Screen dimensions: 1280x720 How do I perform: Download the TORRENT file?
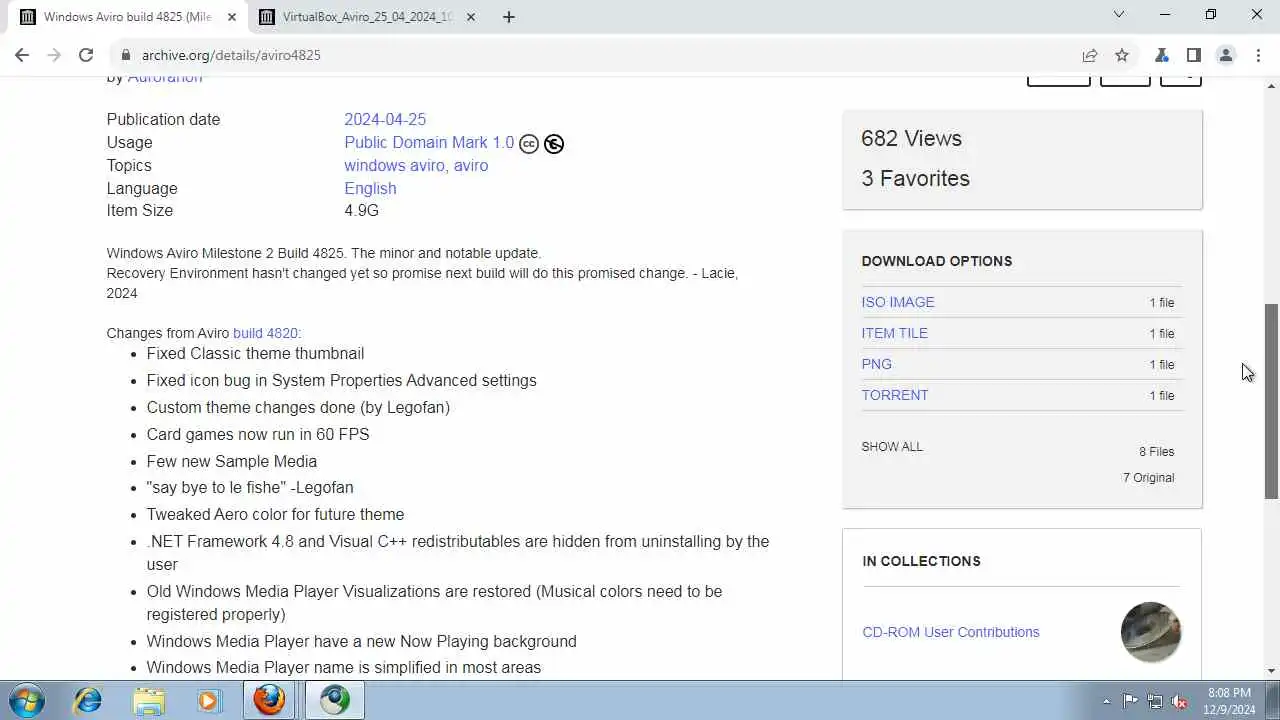tap(895, 395)
